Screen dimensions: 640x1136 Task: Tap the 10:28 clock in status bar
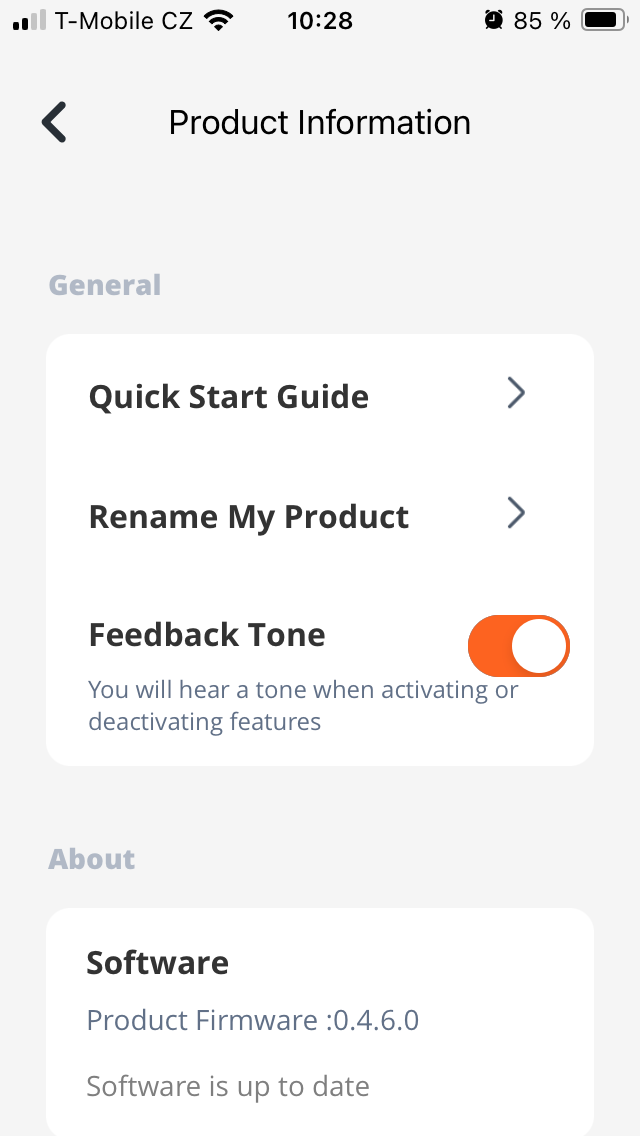pos(320,20)
